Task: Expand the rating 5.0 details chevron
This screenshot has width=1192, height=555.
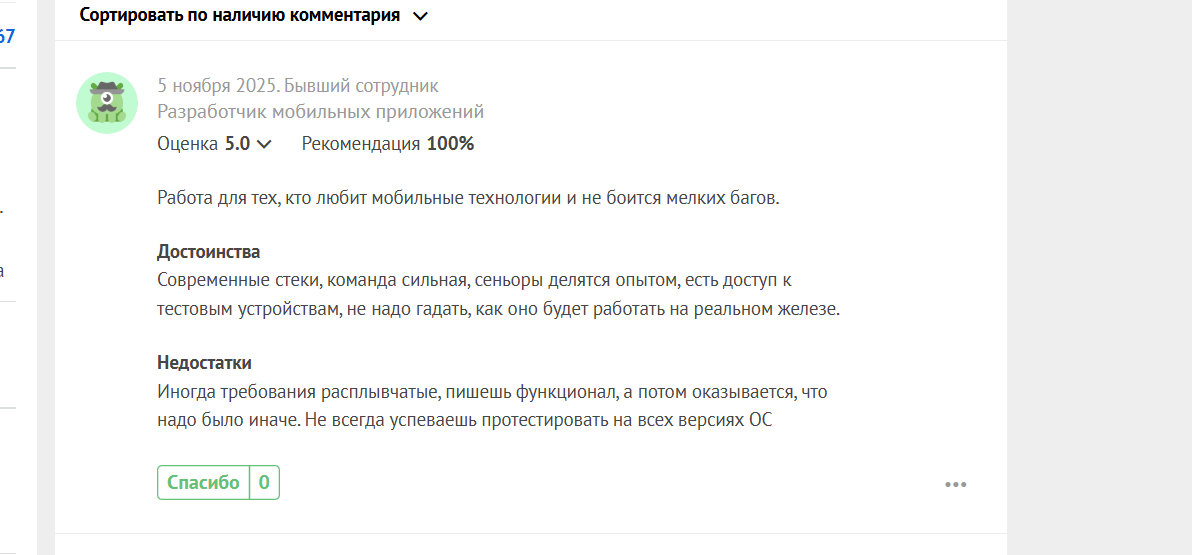Action: 264,144
